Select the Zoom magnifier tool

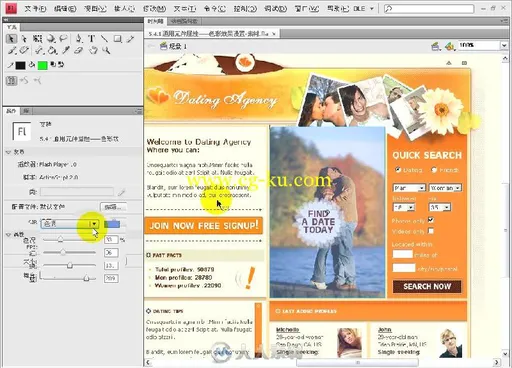click(106, 51)
